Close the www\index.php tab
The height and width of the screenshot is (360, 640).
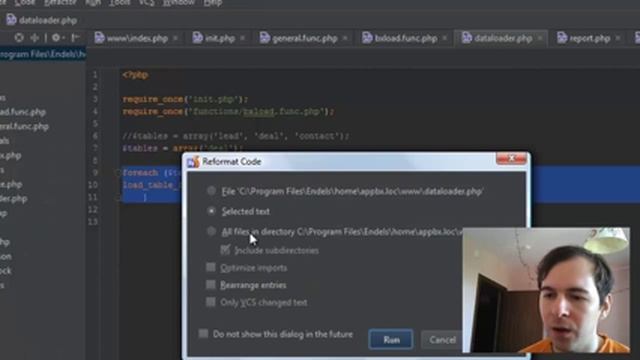pyautogui.click(x=176, y=38)
